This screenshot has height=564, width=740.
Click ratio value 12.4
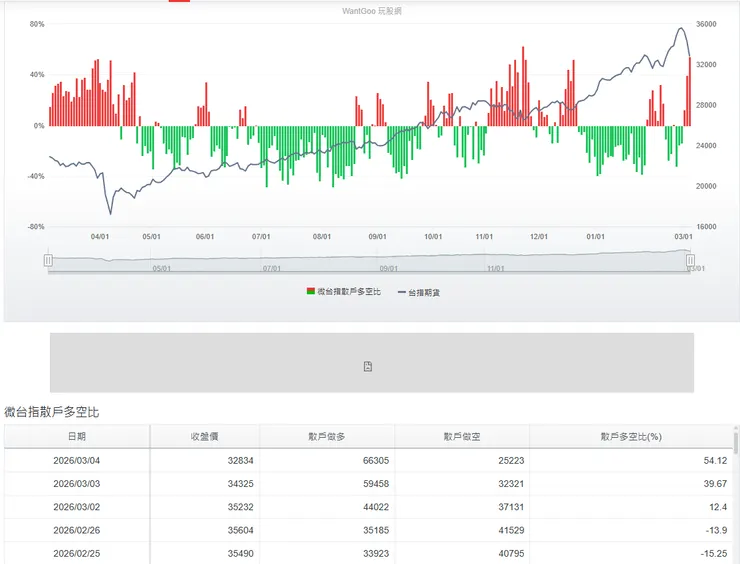(718, 507)
